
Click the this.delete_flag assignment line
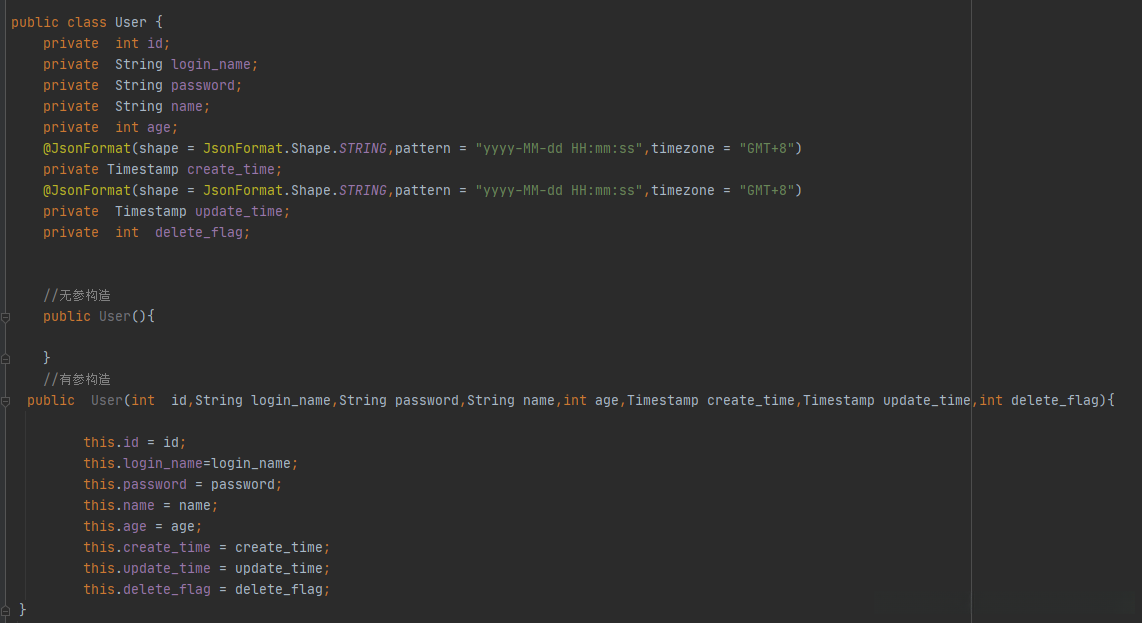click(x=206, y=589)
